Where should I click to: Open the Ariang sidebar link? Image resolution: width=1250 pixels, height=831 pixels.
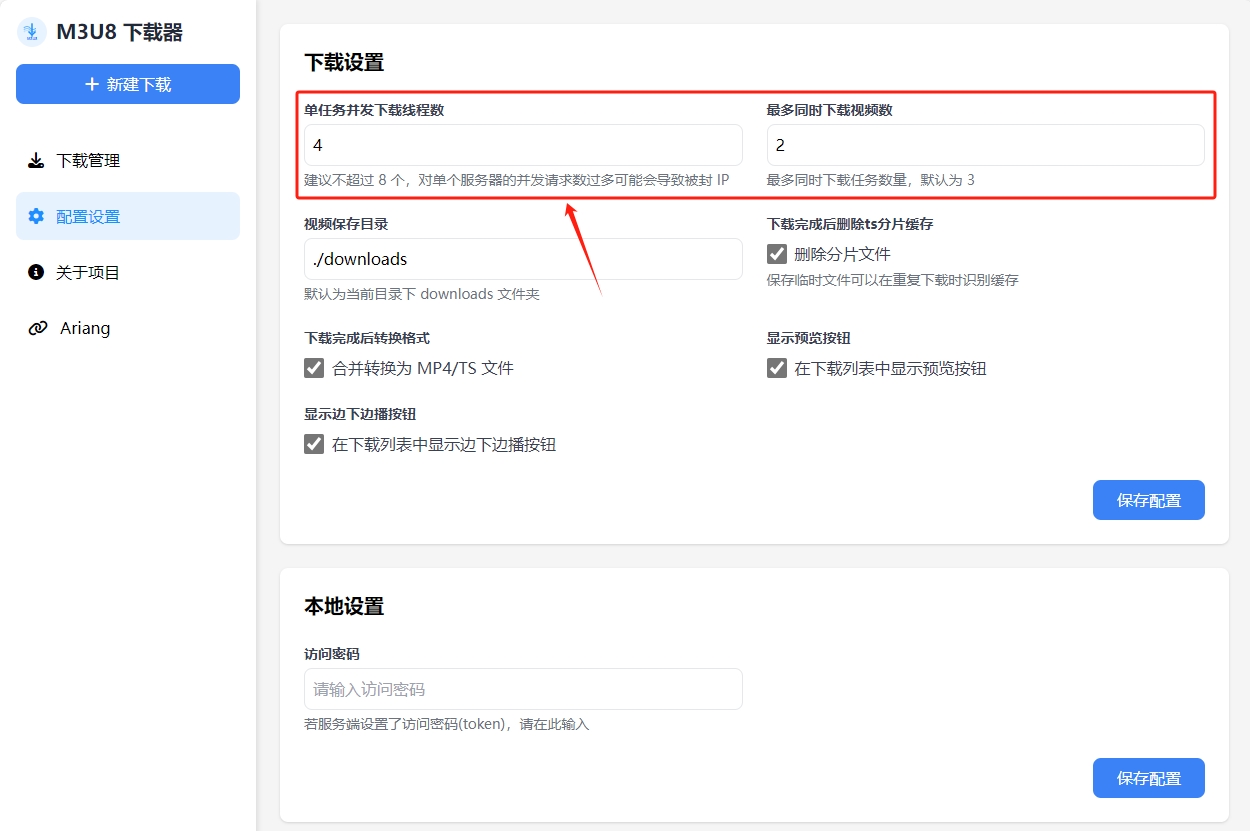coord(128,328)
